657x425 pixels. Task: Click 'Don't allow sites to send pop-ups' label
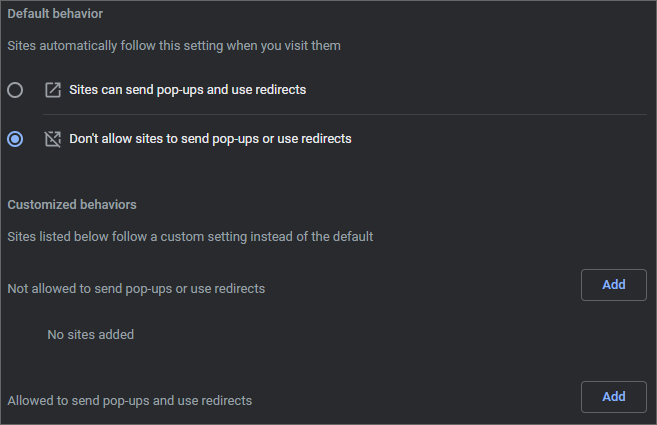tap(210, 139)
